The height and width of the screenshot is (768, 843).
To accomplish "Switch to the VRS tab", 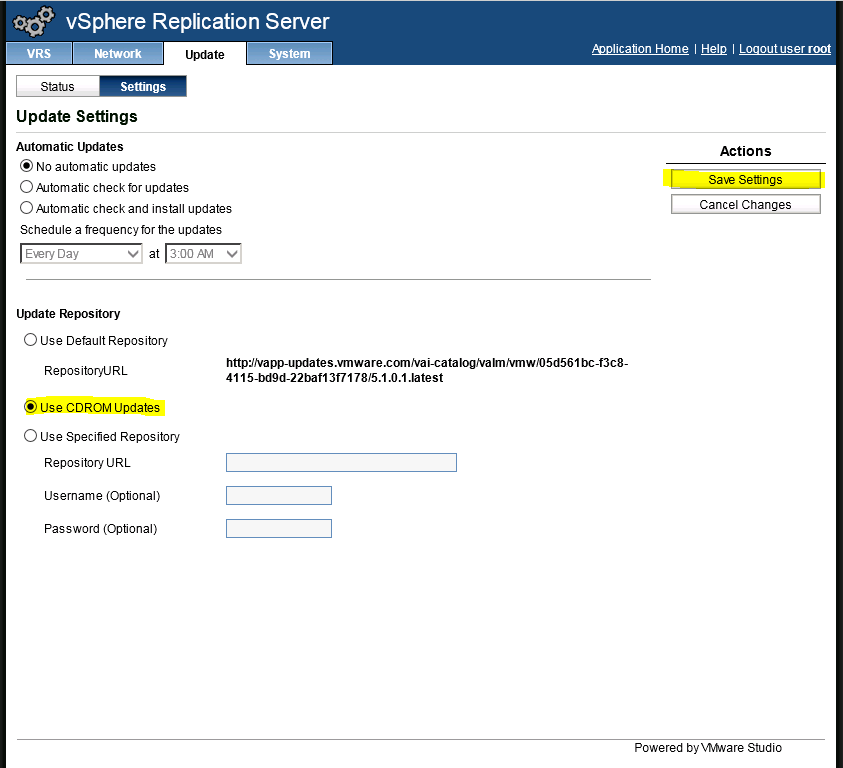I will coord(38,53).
